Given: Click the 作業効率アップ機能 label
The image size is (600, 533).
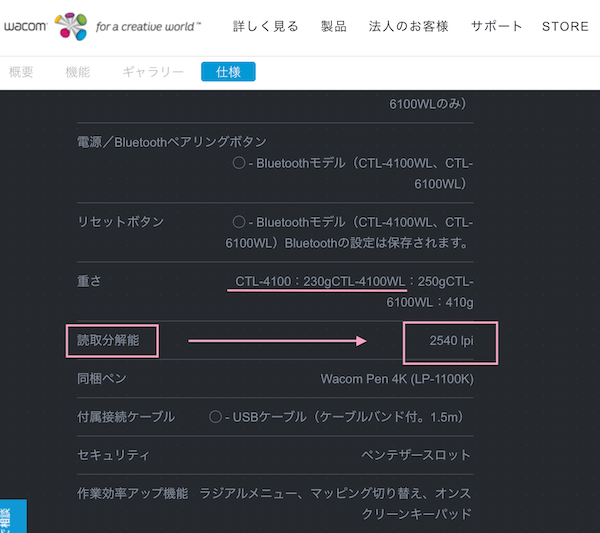Looking at the screenshot, I should (x=132, y=494).
